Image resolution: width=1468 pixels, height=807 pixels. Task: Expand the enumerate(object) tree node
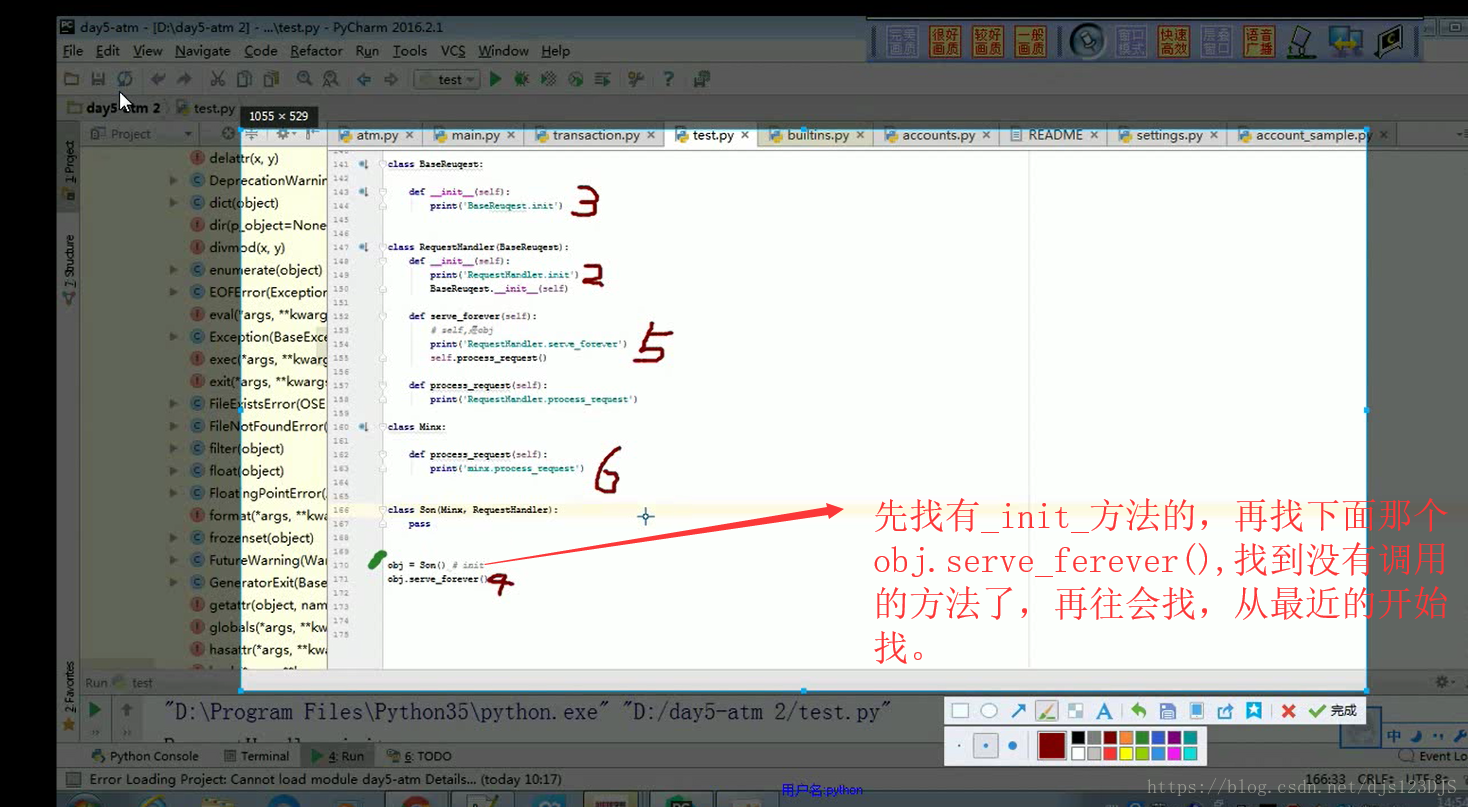[174, 270]
